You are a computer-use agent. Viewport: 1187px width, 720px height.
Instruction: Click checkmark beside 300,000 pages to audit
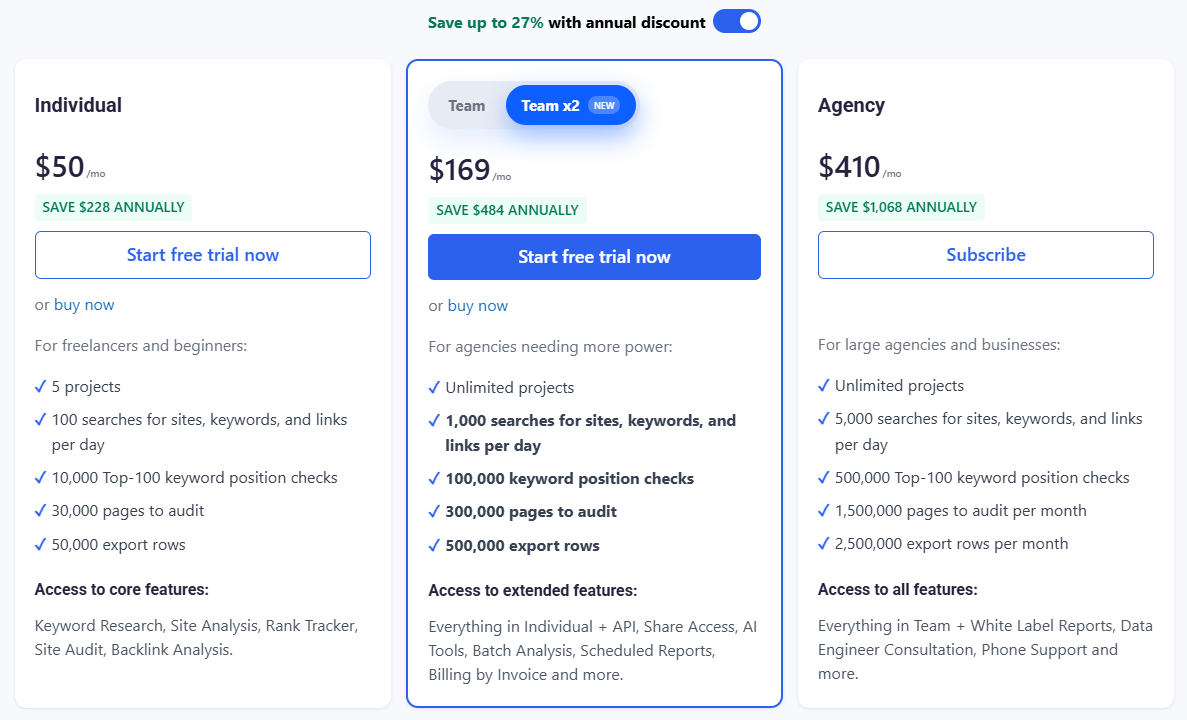coord(434,511)
